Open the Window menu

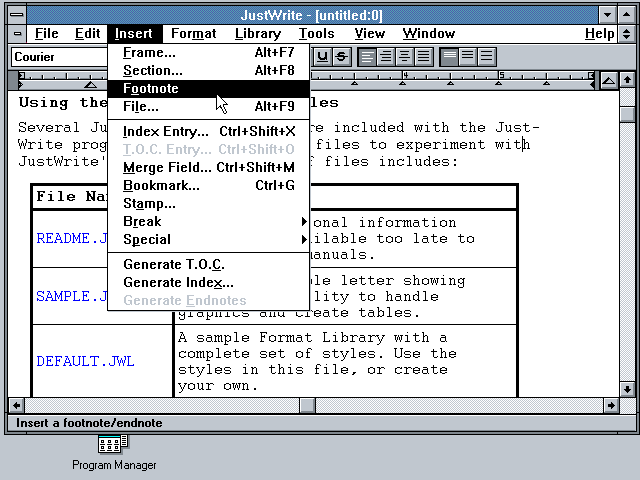[x=429, y=33]
